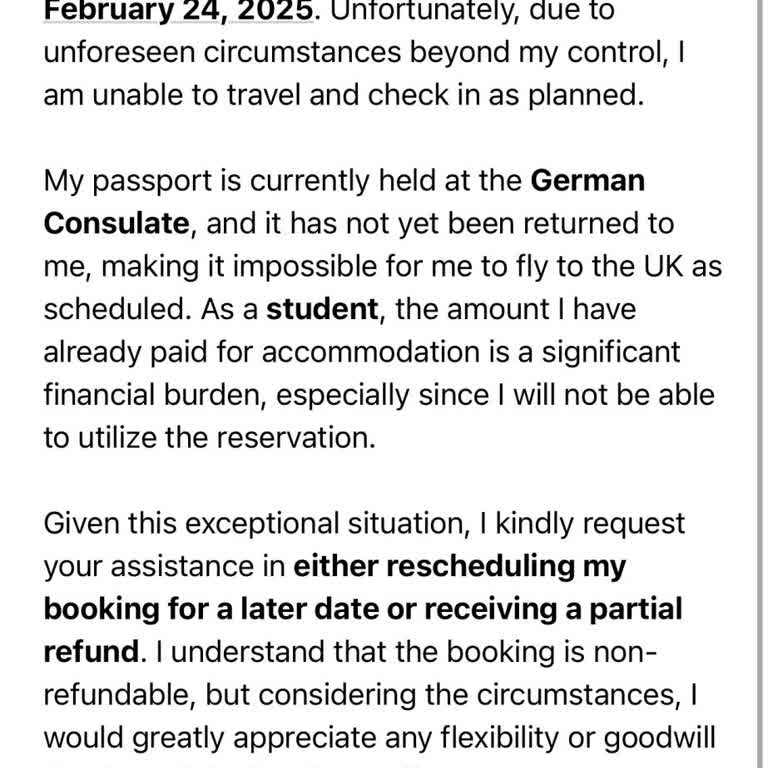Click the bold word "student"
The height and width of the screenshot is (768, 768).
click(x=322, y=309)
